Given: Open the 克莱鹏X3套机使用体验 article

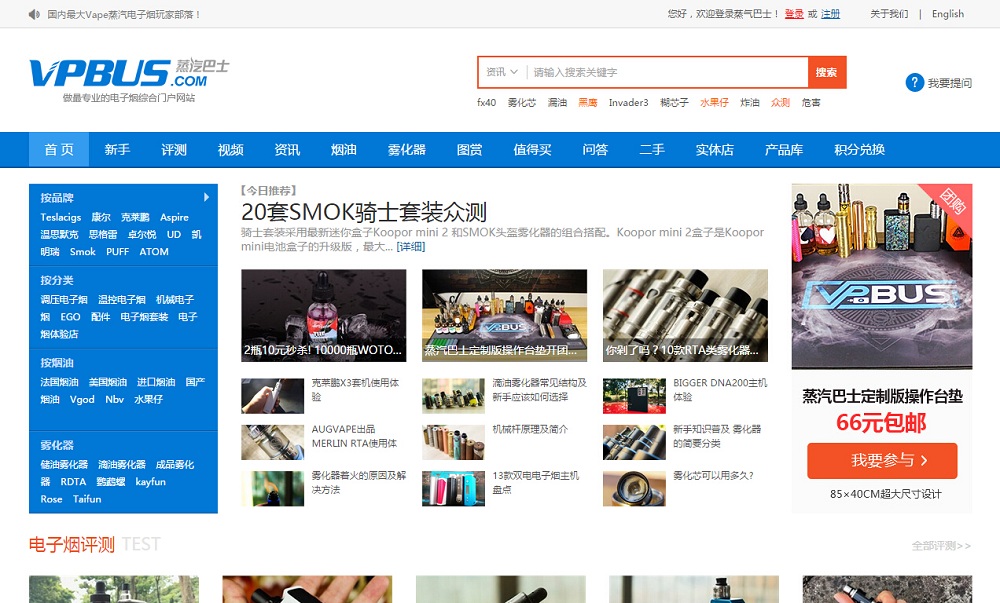Looking at the screenshot, I should pyautogui.click(x=355, y=389).
